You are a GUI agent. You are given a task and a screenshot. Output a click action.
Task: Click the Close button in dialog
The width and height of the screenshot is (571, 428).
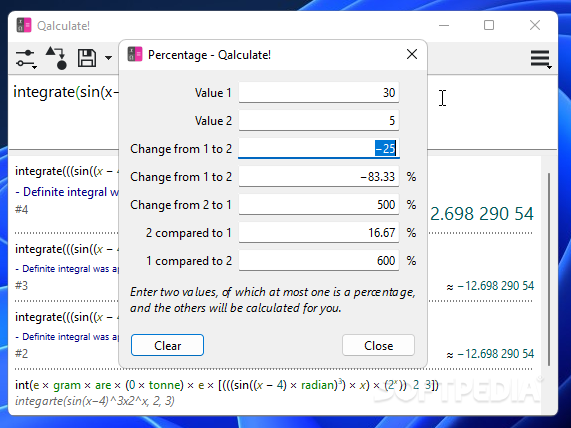pyautogui.click(x=378, y=345)
